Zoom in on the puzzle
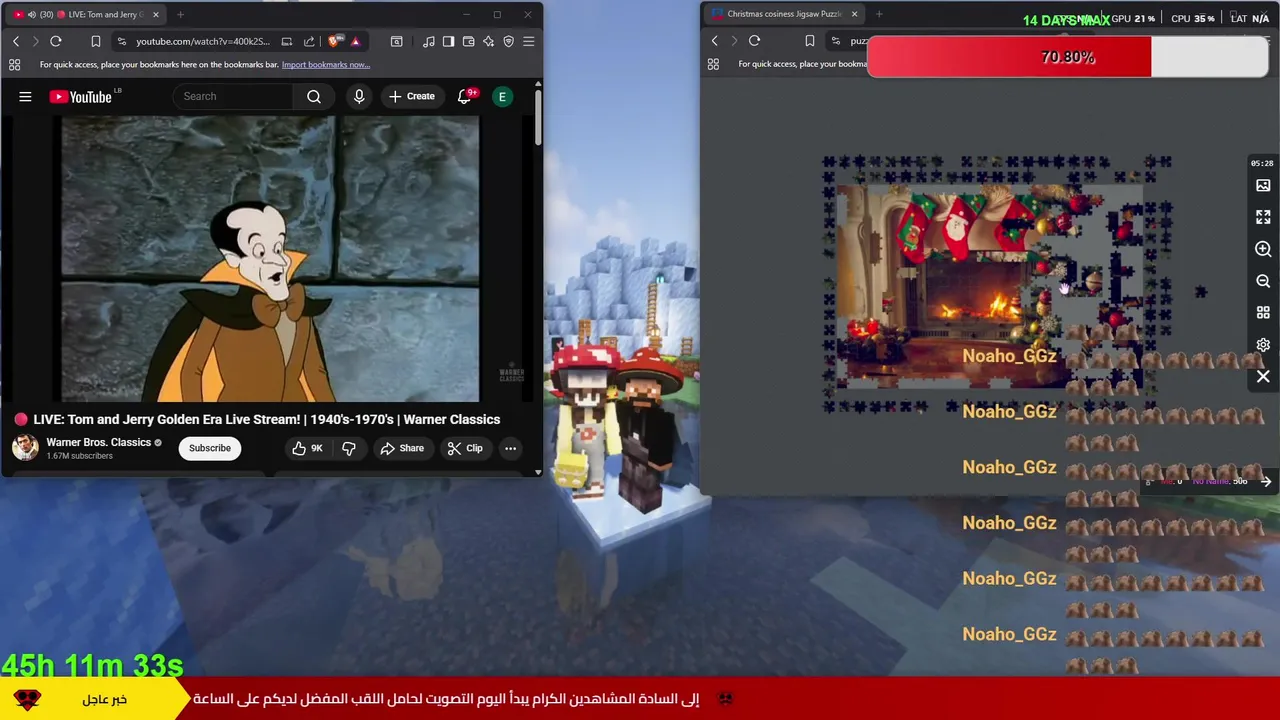 1263,249
